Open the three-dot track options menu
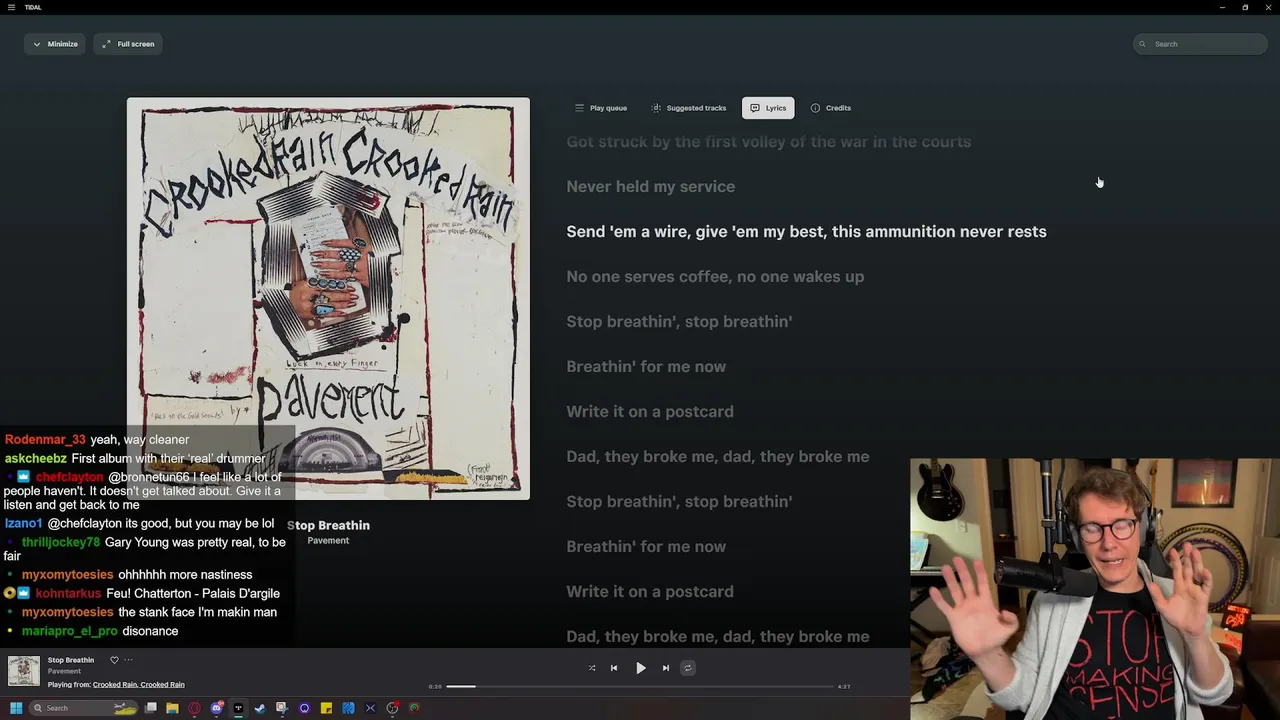1280x720 pixels. click(x=128, y=660)
